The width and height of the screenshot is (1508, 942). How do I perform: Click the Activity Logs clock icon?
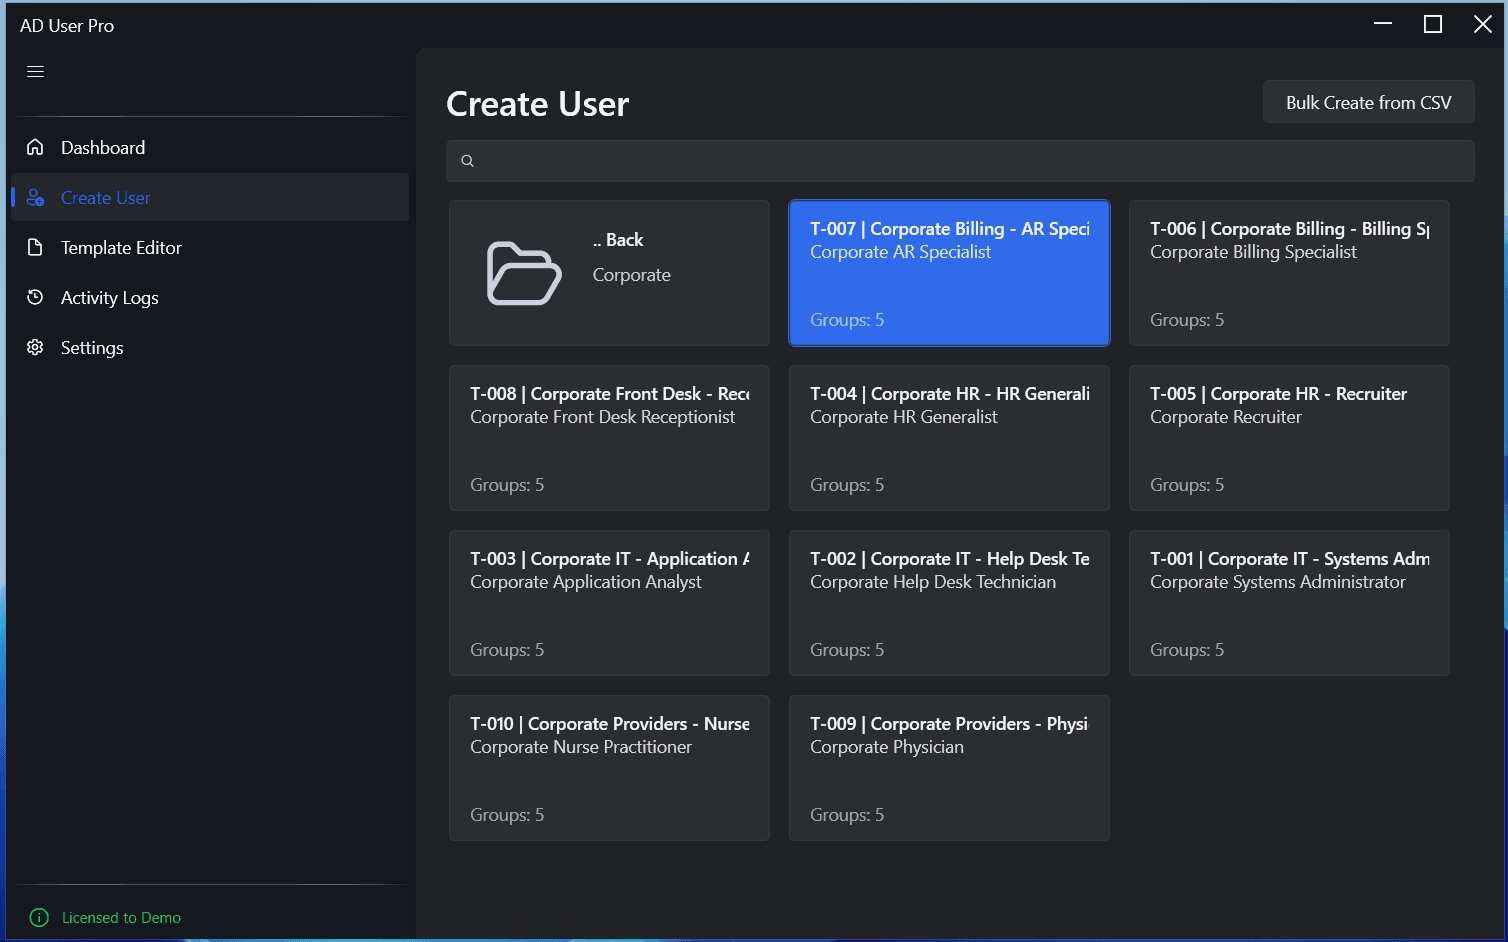click(35, 297)
